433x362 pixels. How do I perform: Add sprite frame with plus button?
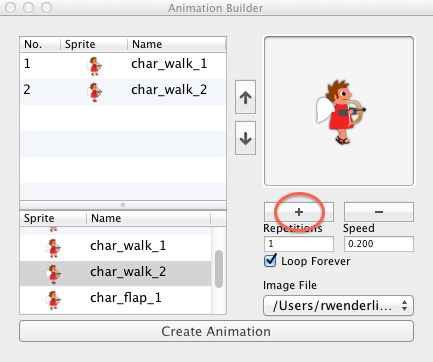pyautogui.click(x=299, y=212)
